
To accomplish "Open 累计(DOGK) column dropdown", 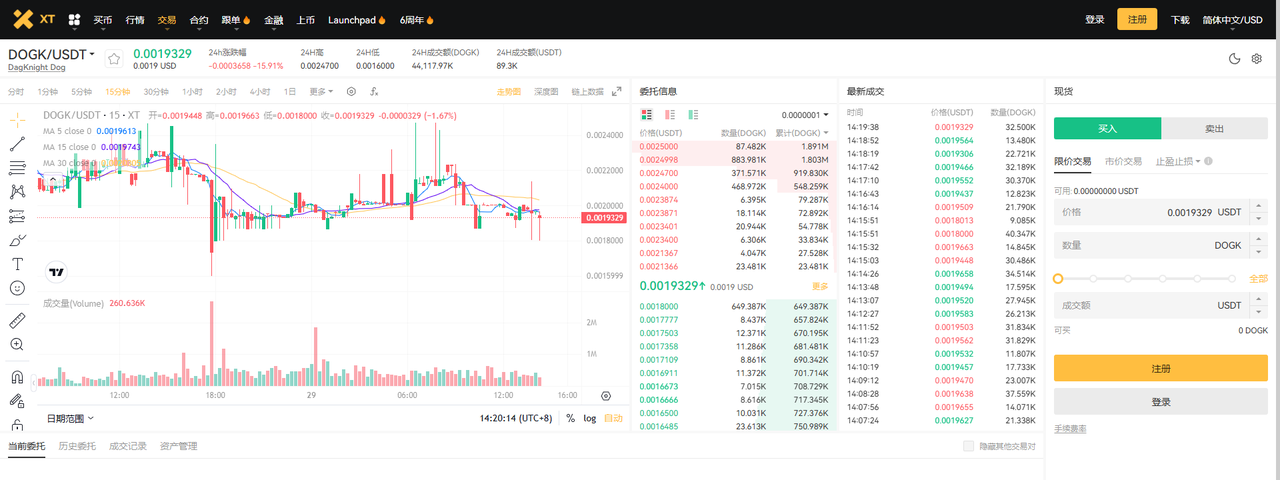I will click(803, 132).
